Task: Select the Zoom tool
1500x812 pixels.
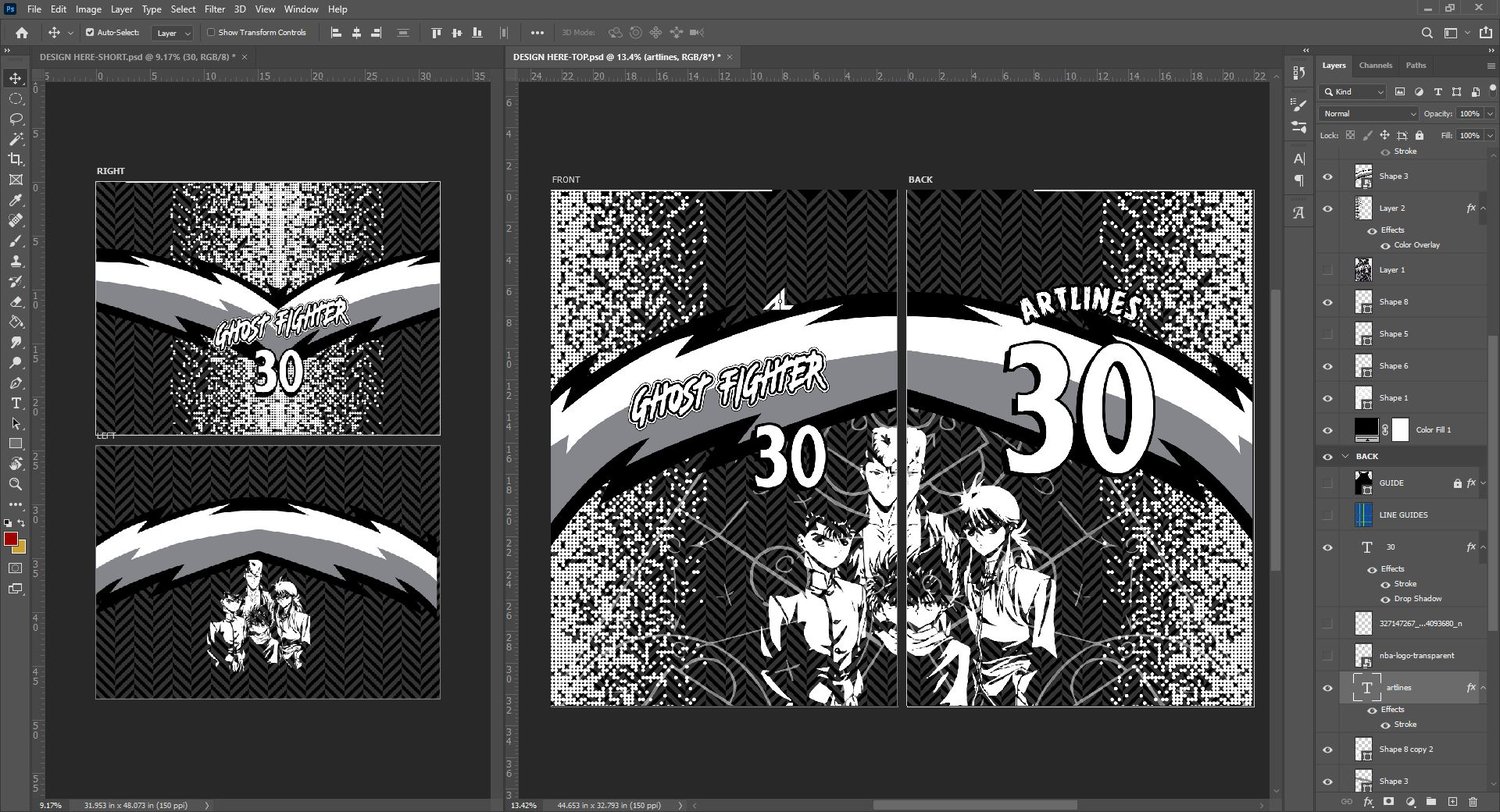Action: (x=15, y=484)
